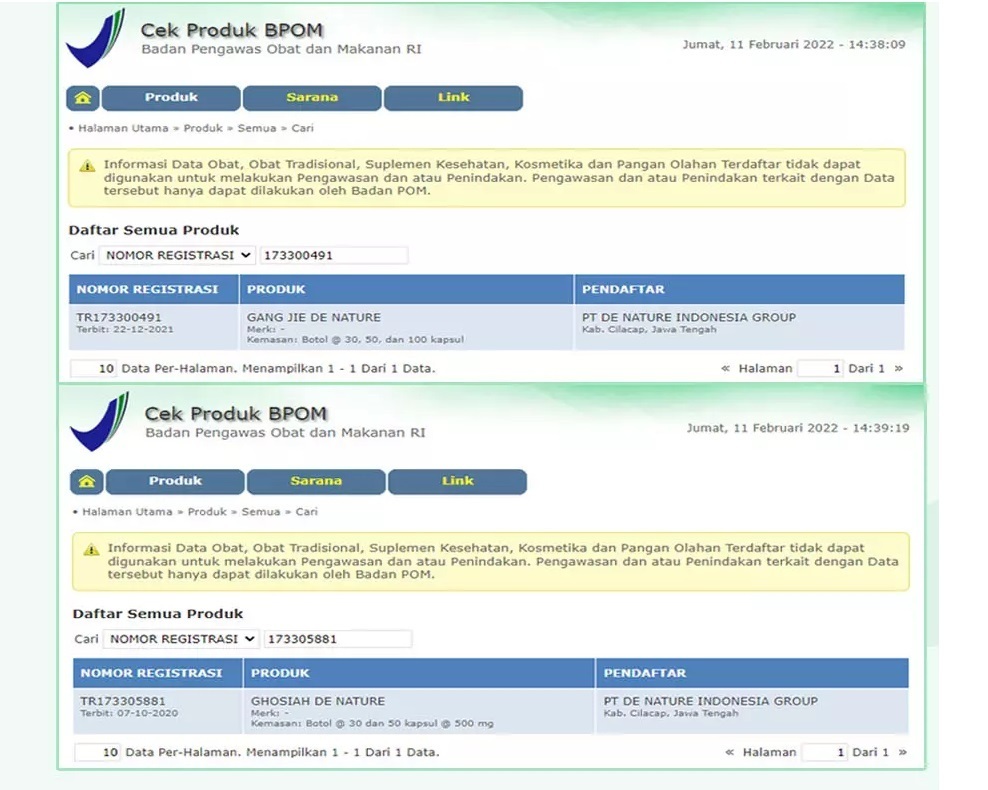Click Semua breadcrumb in the bottom panel
The width and height of the screenshot is (988, 790).
tap(261, 512)
